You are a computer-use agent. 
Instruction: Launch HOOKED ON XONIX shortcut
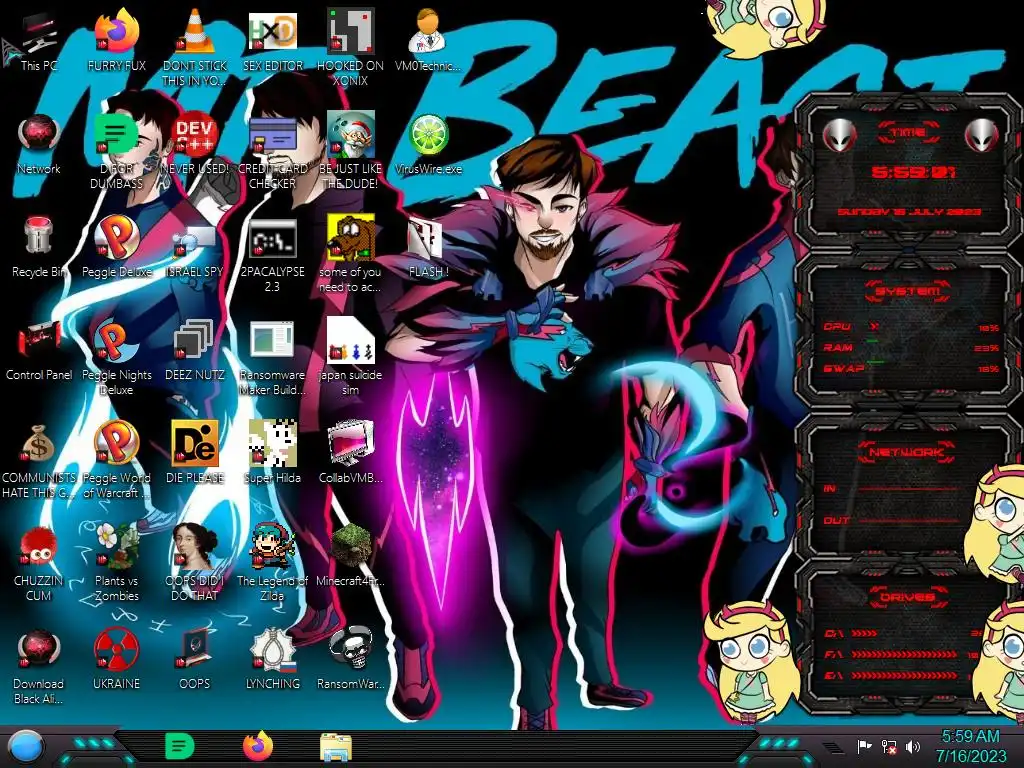click(x=350, y=47)
